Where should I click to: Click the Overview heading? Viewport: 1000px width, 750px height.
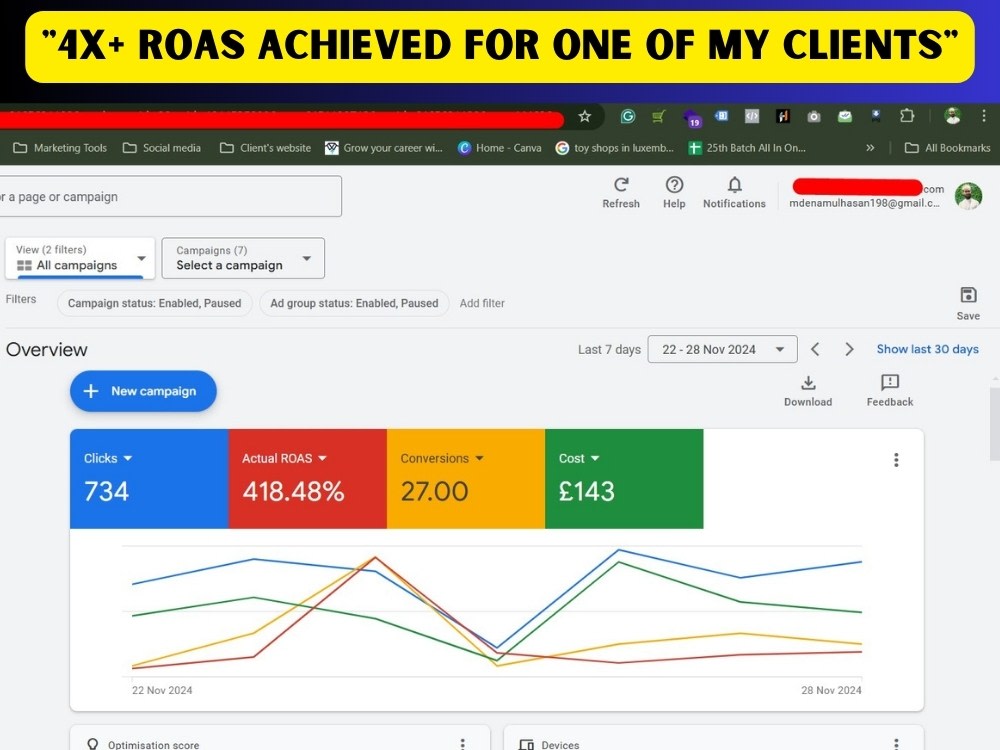[47, 350]
